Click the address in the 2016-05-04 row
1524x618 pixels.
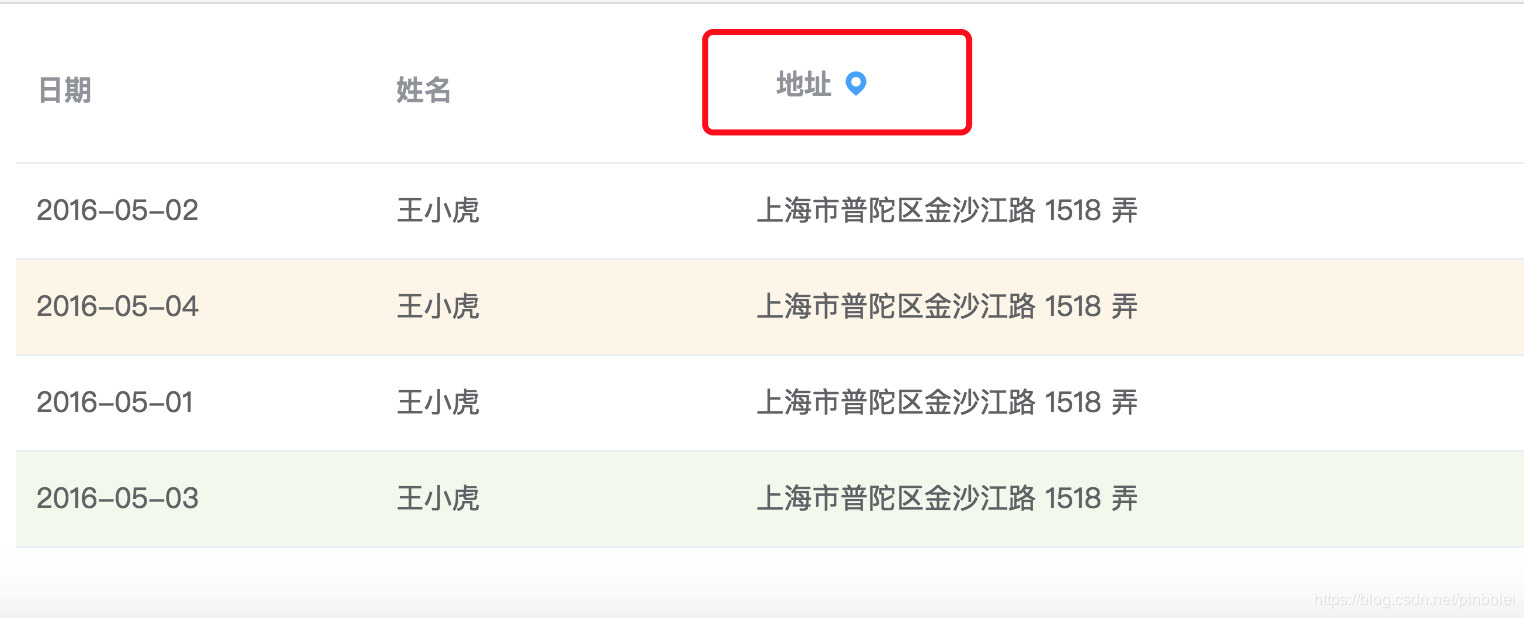947,306
